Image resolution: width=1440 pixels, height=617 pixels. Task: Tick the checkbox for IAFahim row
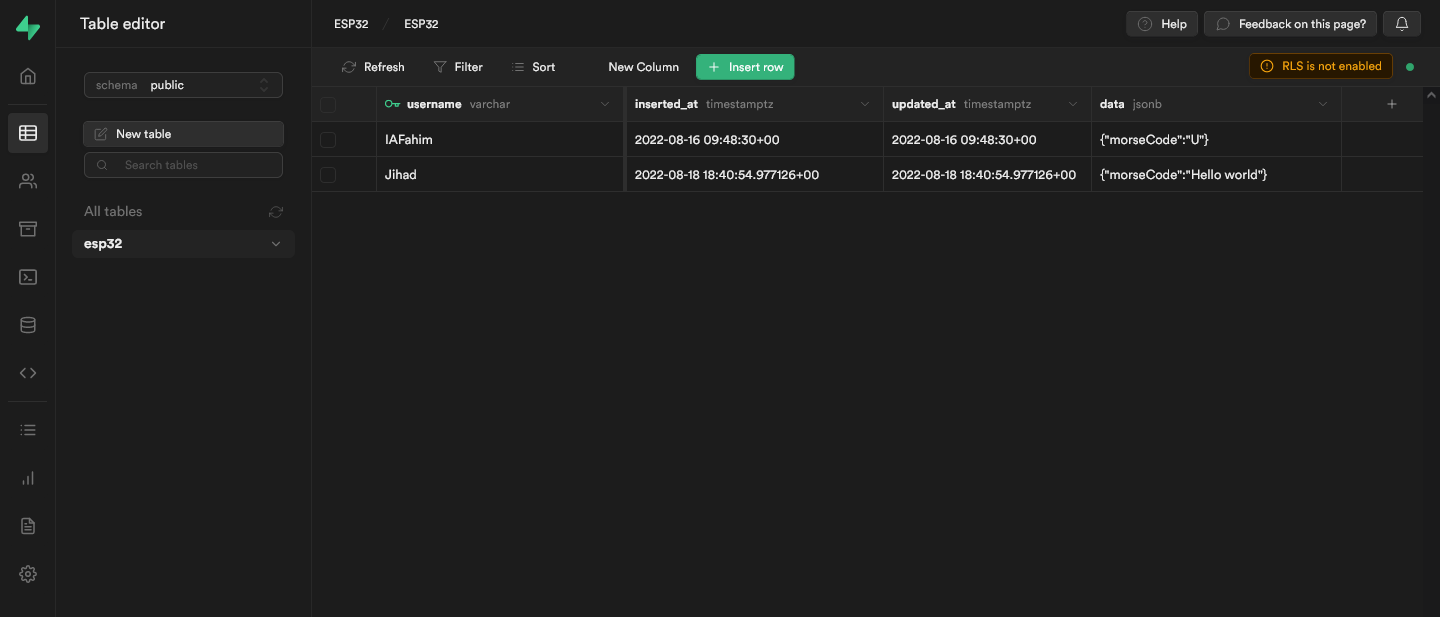pos(328,140)
